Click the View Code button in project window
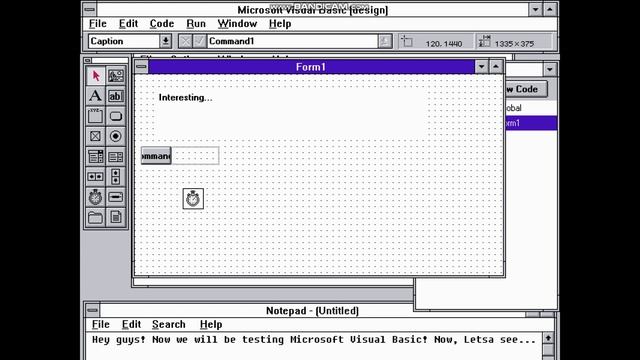The height and width of the screenshot is (360, 640). click(x=526, y=89)
